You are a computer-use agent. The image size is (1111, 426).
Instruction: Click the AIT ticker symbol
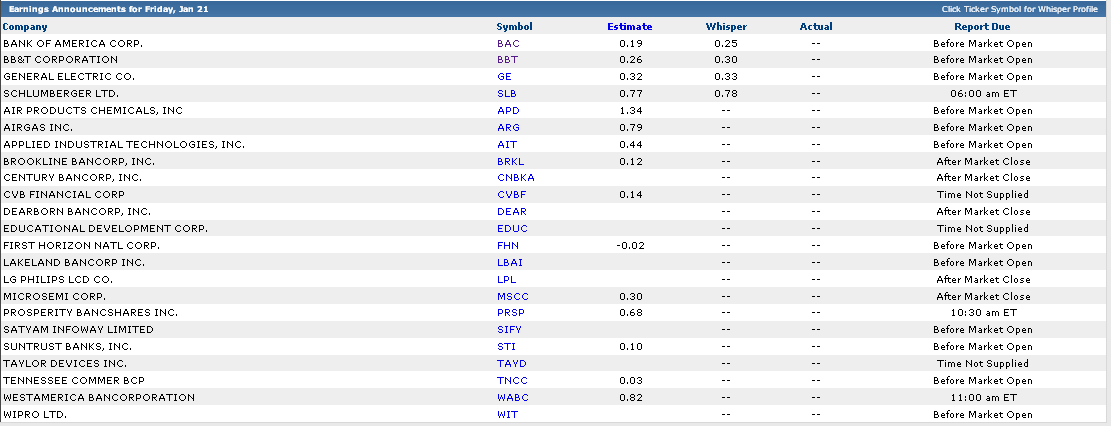coord(507,145)
